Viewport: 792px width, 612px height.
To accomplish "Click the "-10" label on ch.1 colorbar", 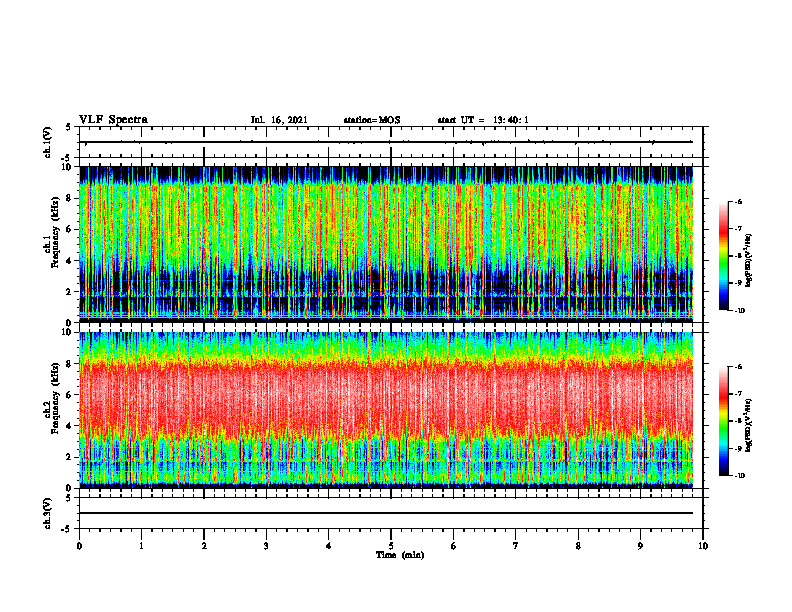I will [x=739, y=311].
